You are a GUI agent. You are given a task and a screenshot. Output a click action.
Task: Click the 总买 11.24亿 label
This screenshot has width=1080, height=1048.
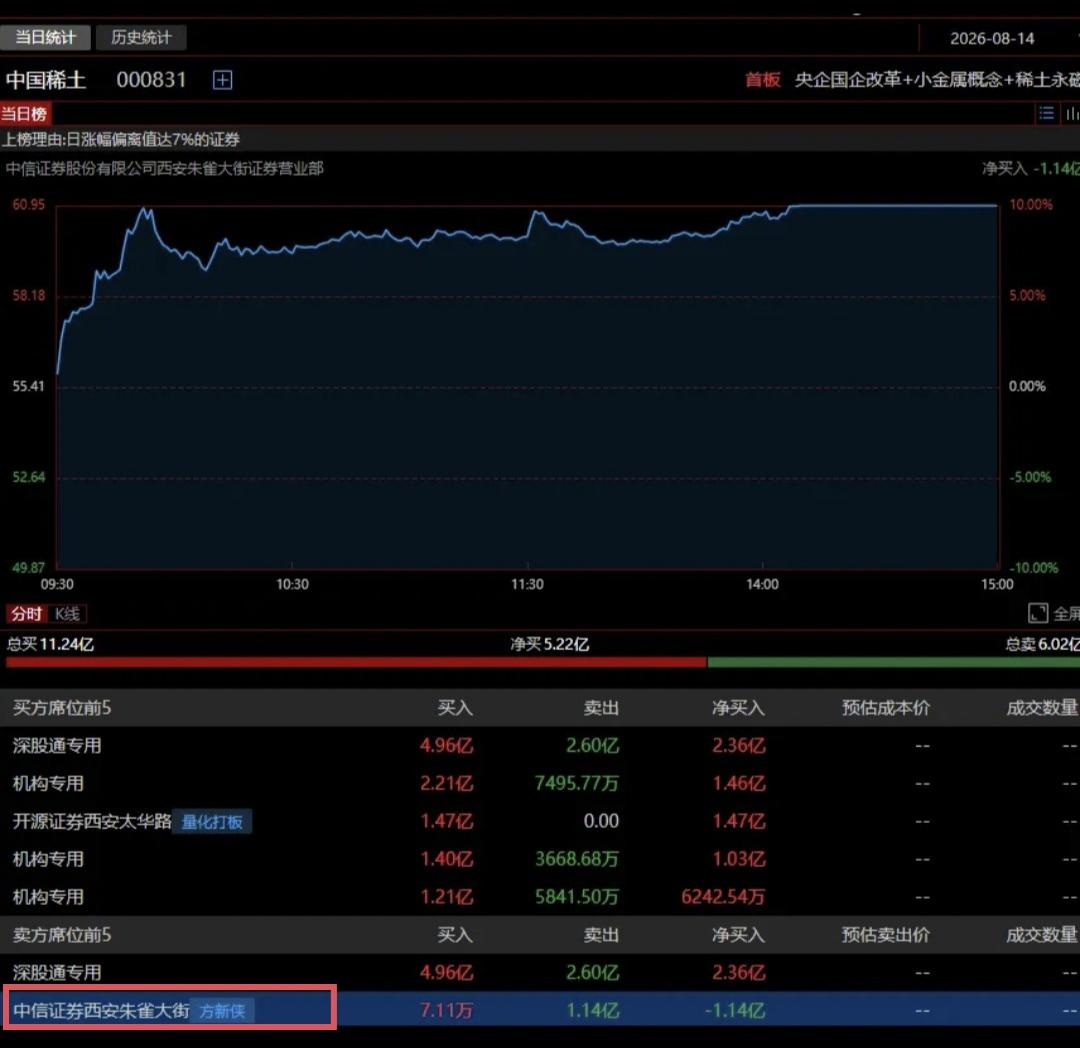[50, 644]
